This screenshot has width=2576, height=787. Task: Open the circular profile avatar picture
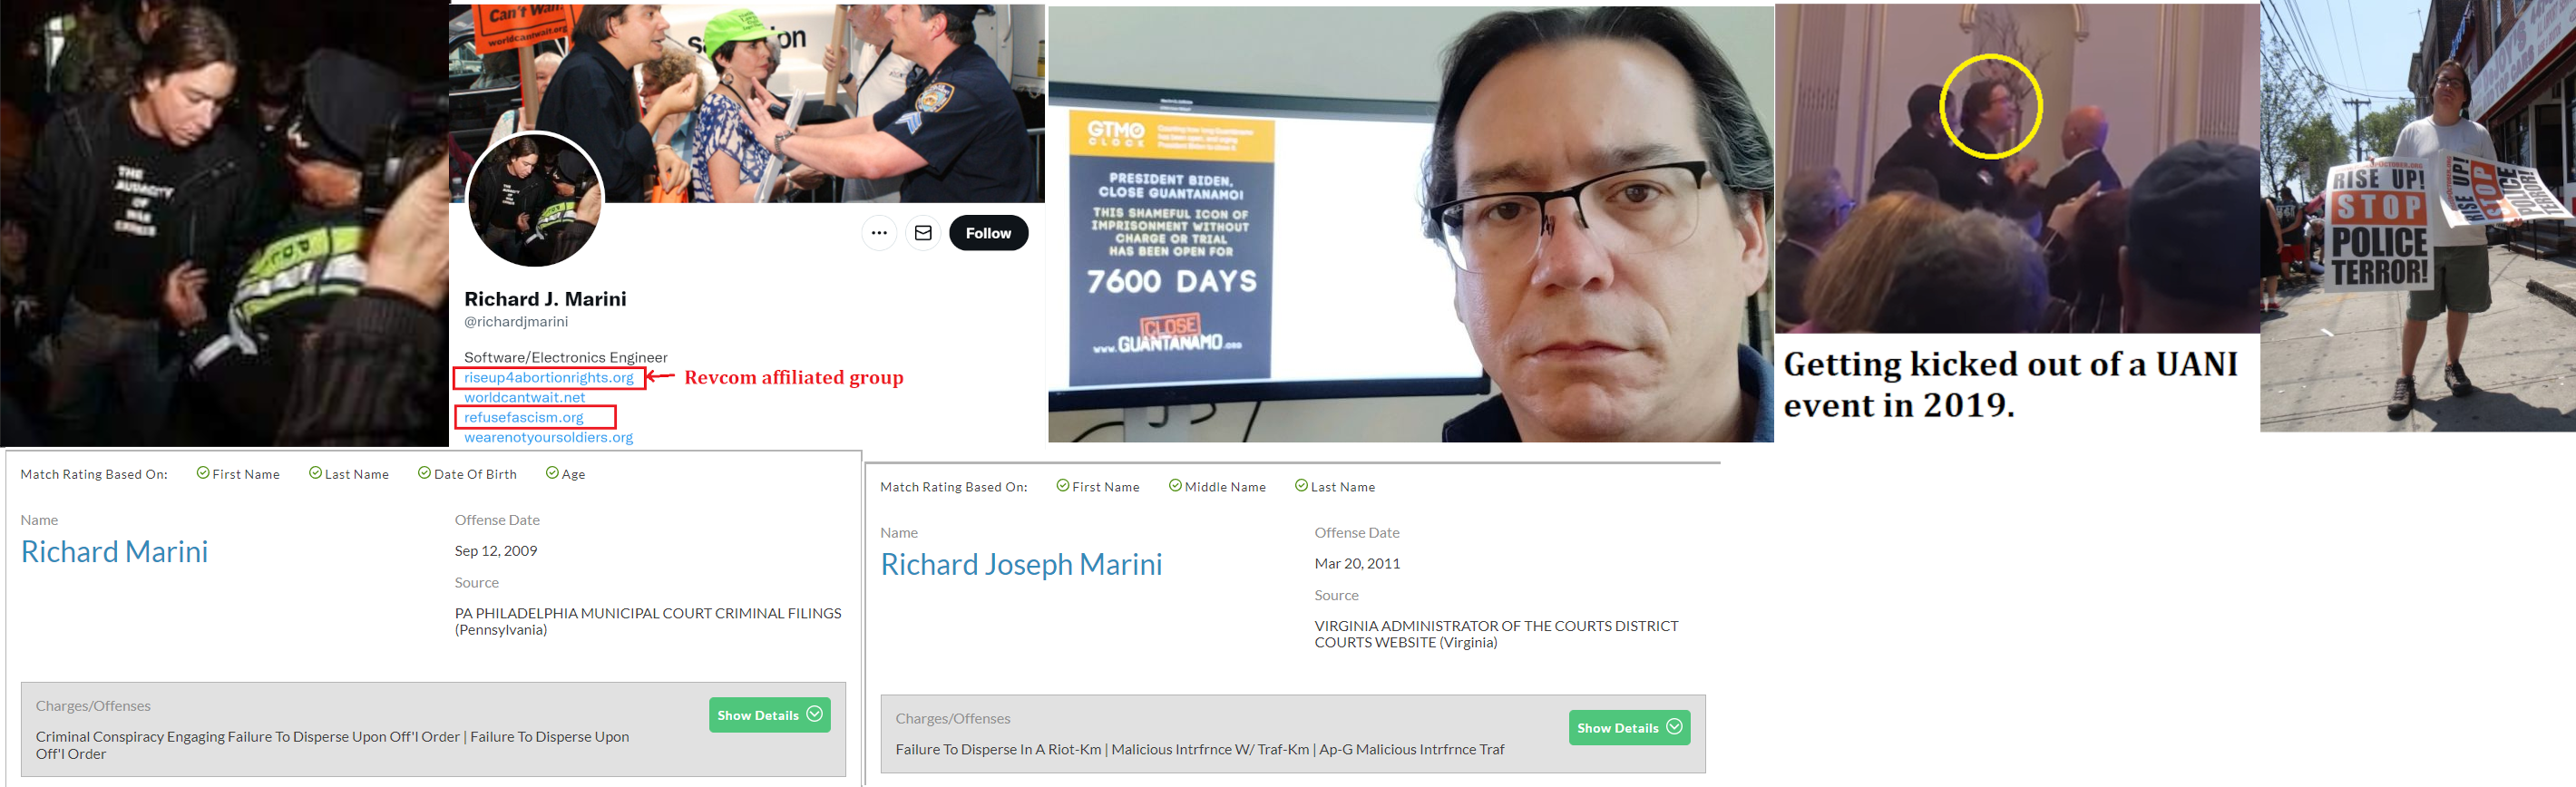pyautogui.click(x=534, y=200)
